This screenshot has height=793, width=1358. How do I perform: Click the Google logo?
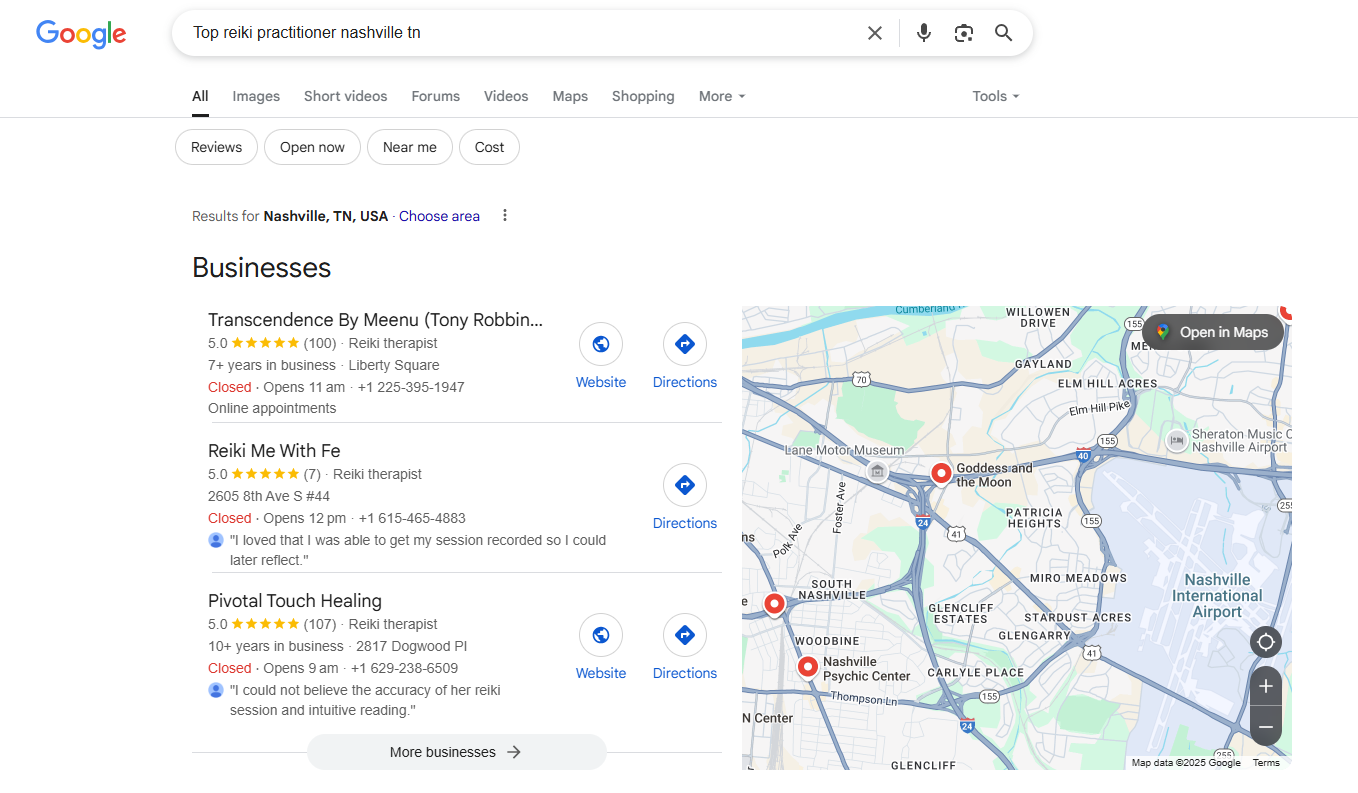point(81,34)
